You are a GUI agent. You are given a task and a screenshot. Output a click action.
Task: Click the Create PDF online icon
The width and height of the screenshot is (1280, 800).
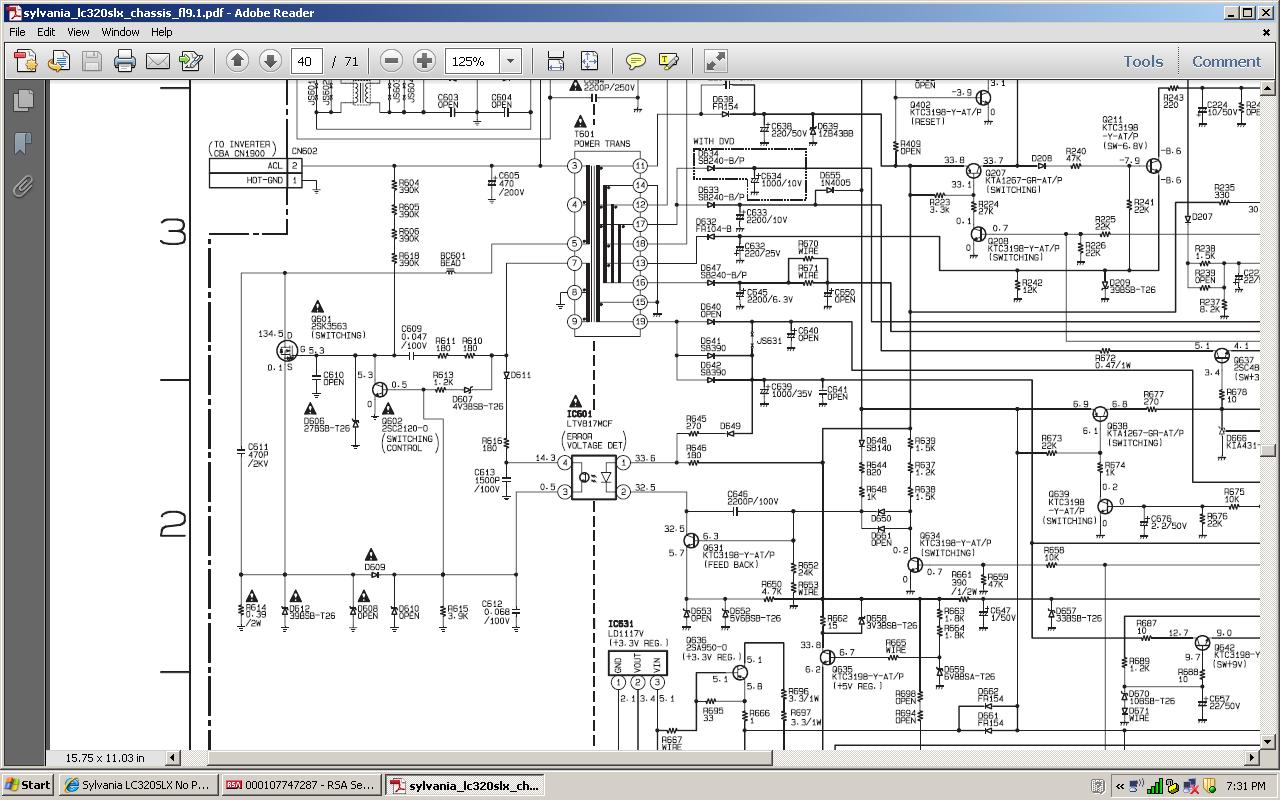coord(26,61)
